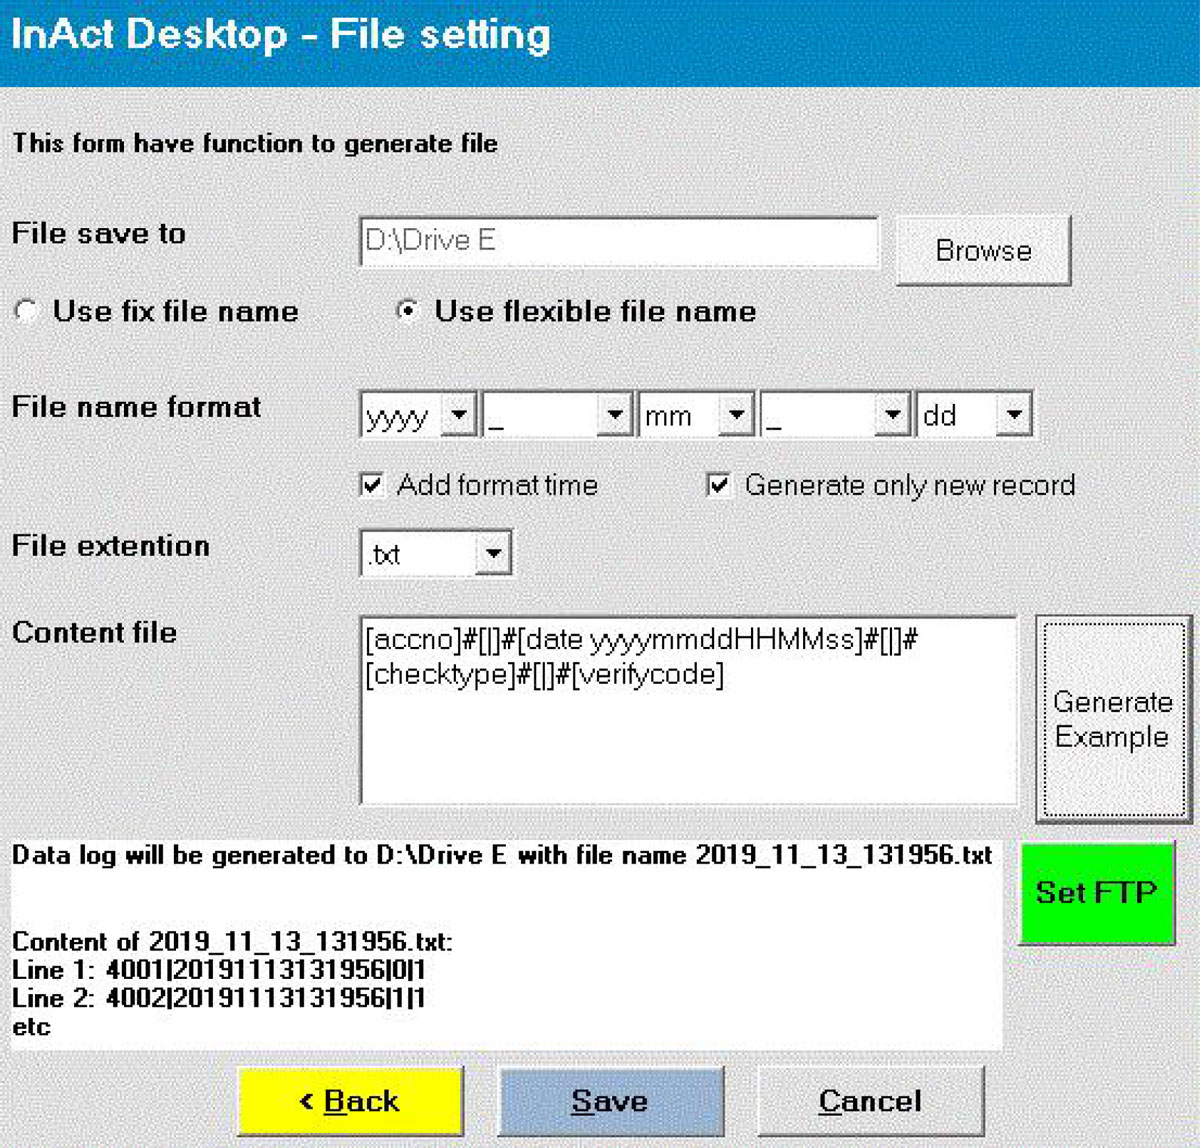Click the yellow Back button
This screenshot has height=1148, width=1200.
[349, 1100]
